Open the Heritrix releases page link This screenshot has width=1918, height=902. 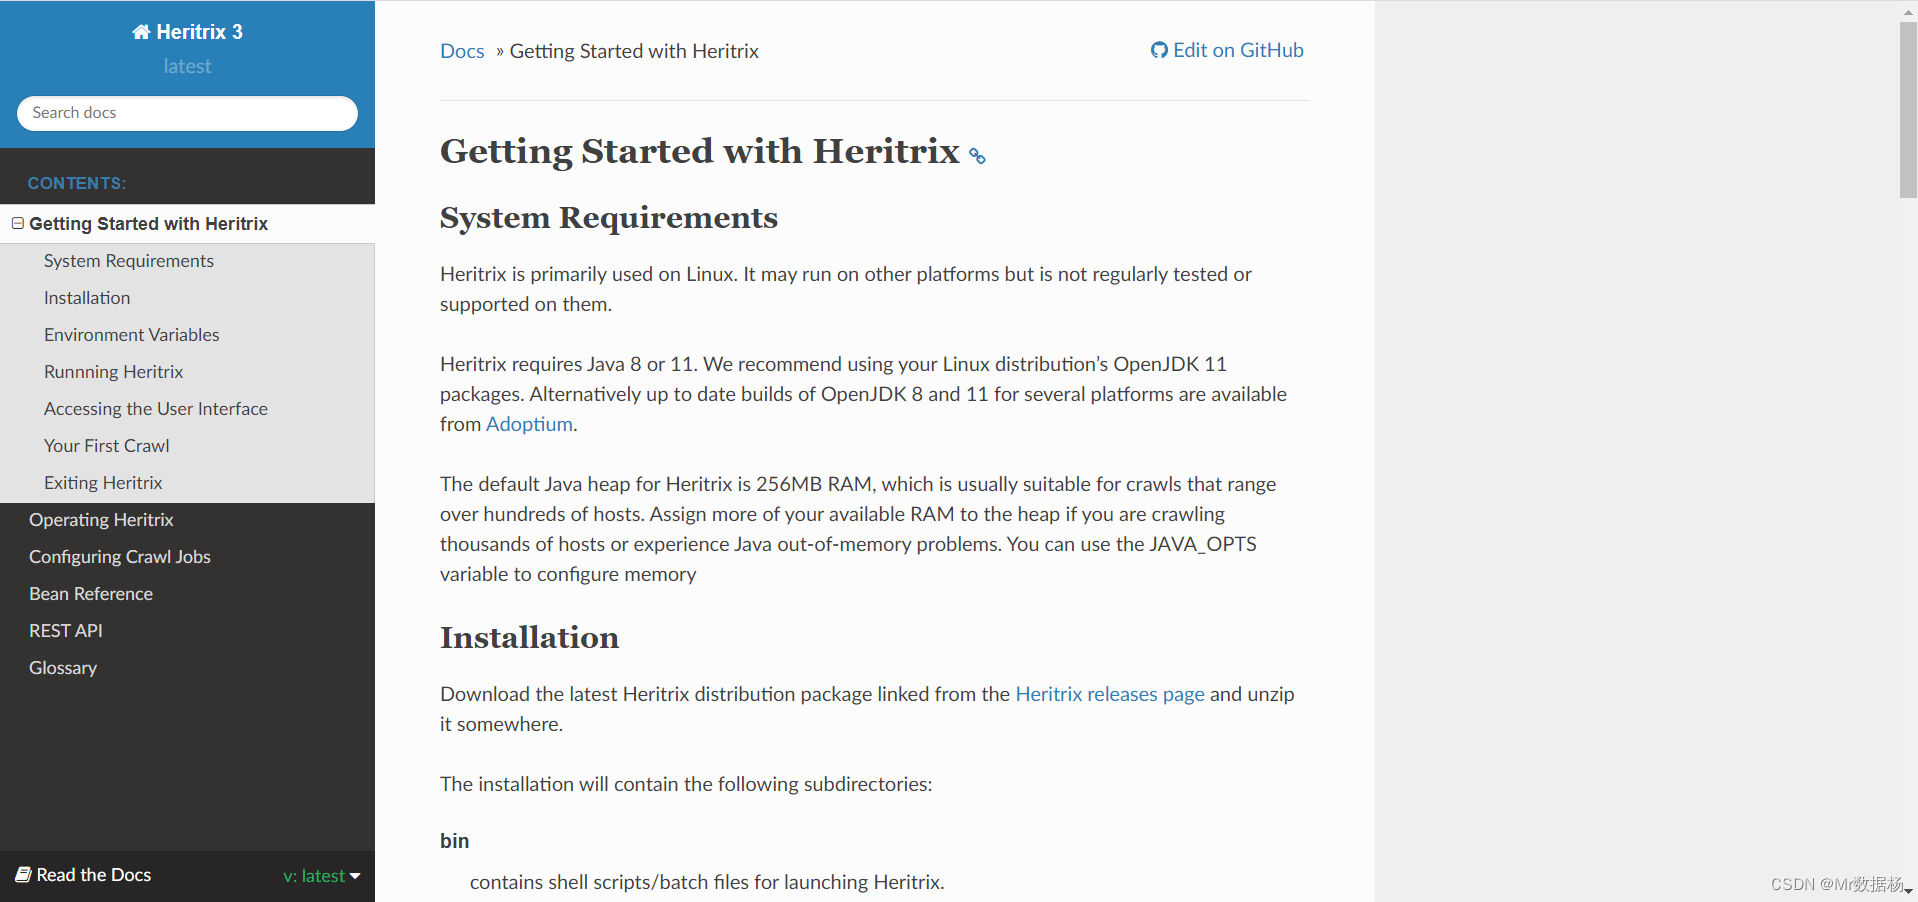1110,694
